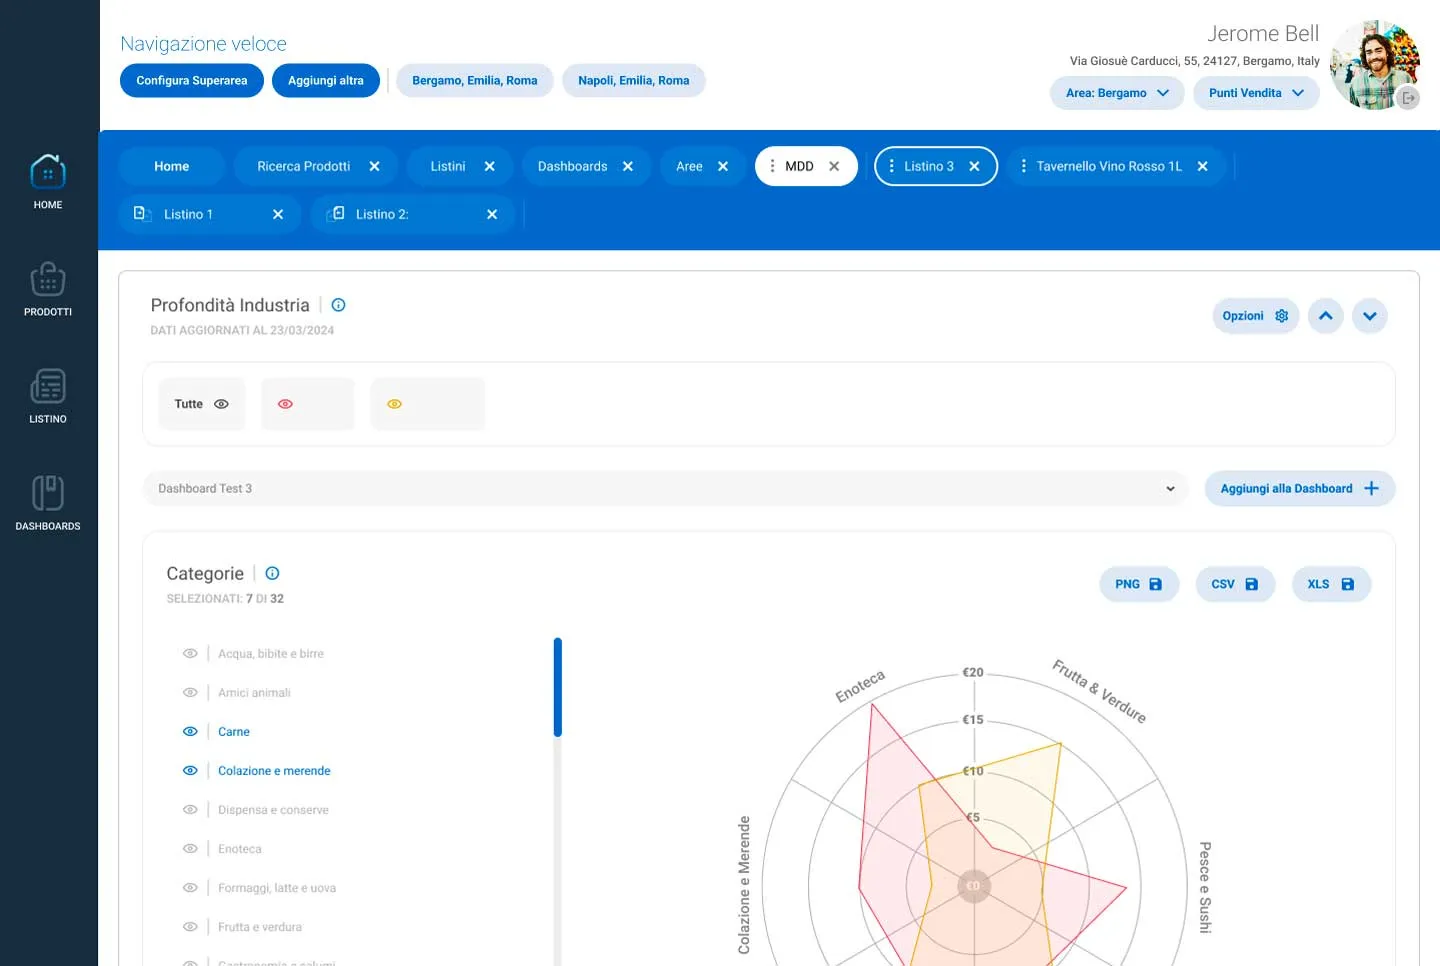Switch to the Listino 3 tab
This screenshot has width=1440, height=966.
click(x=928, y=167)
